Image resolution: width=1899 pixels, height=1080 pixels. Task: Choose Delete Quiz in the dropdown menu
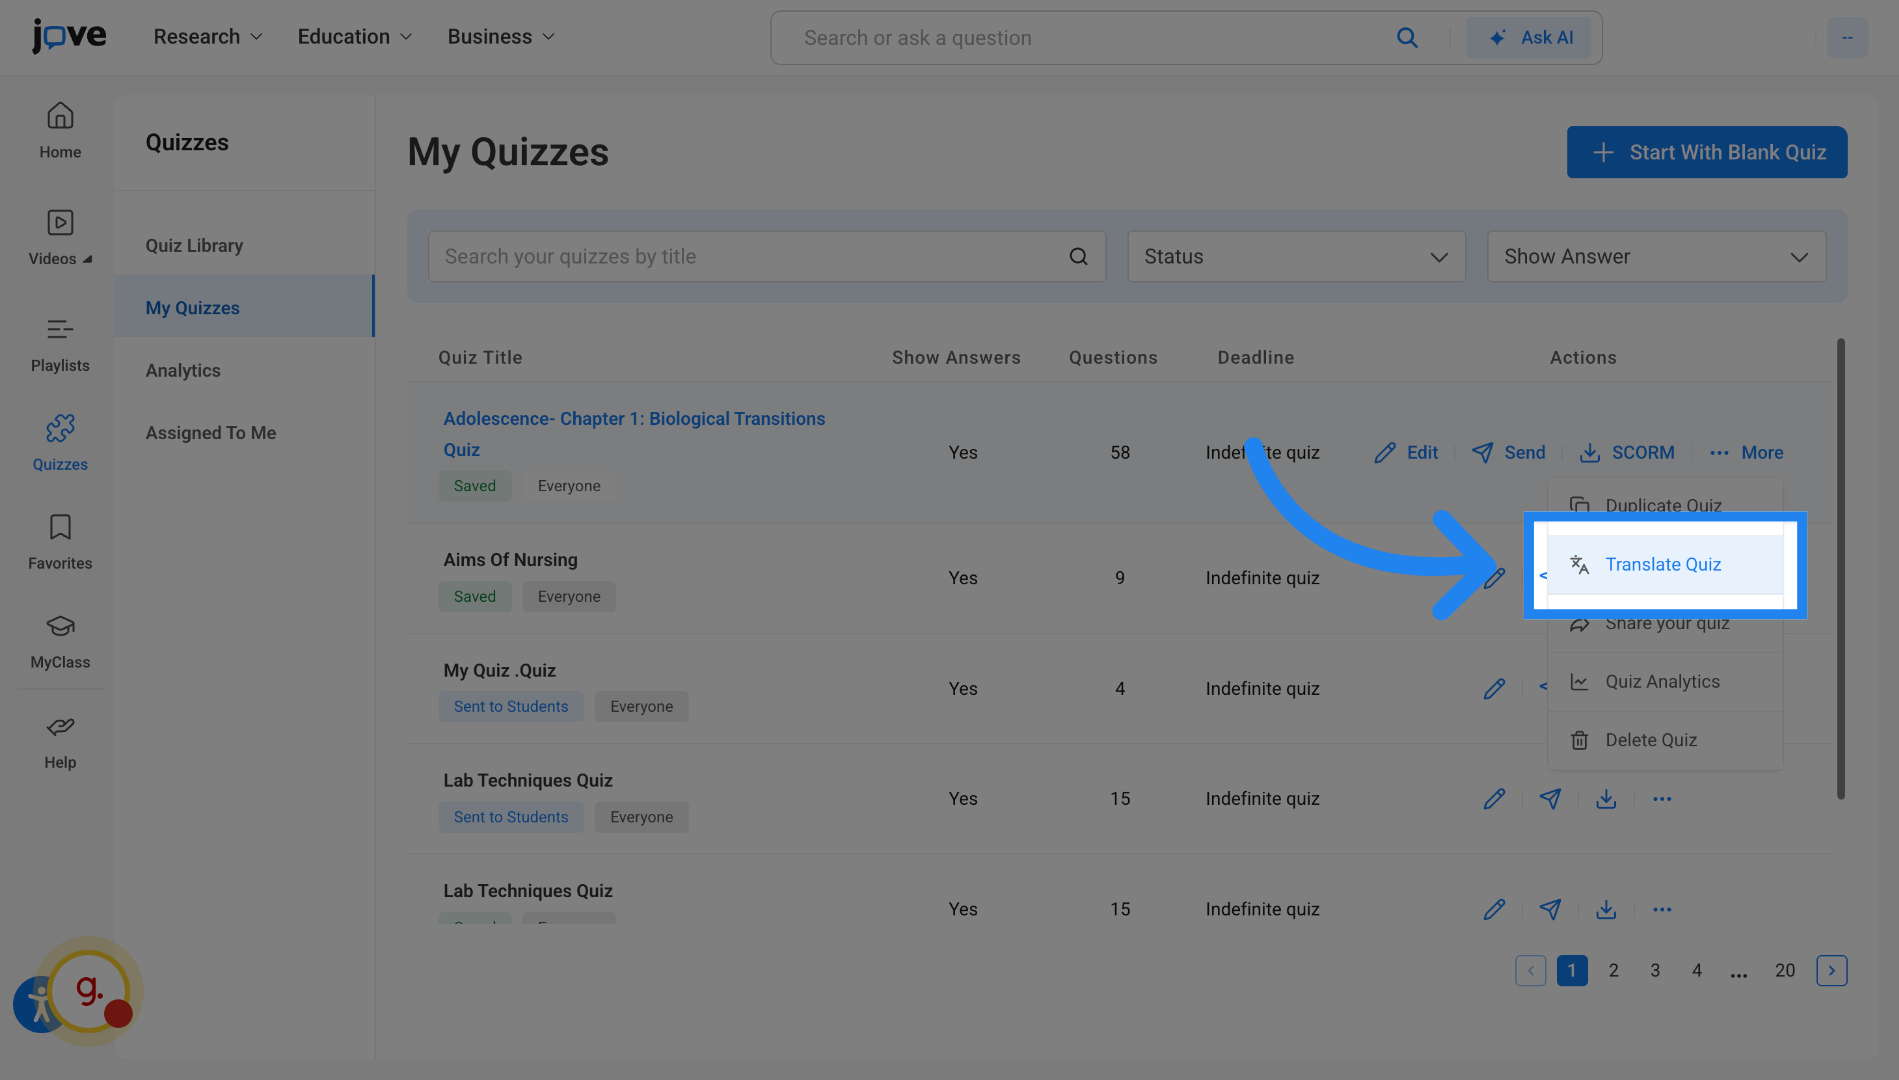(x=1651, y=740)
